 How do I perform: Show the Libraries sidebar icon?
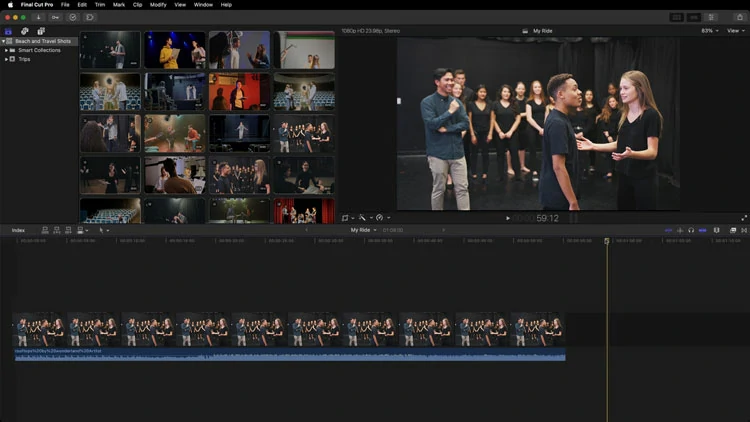pyautogui.click(x=8, y=31)
